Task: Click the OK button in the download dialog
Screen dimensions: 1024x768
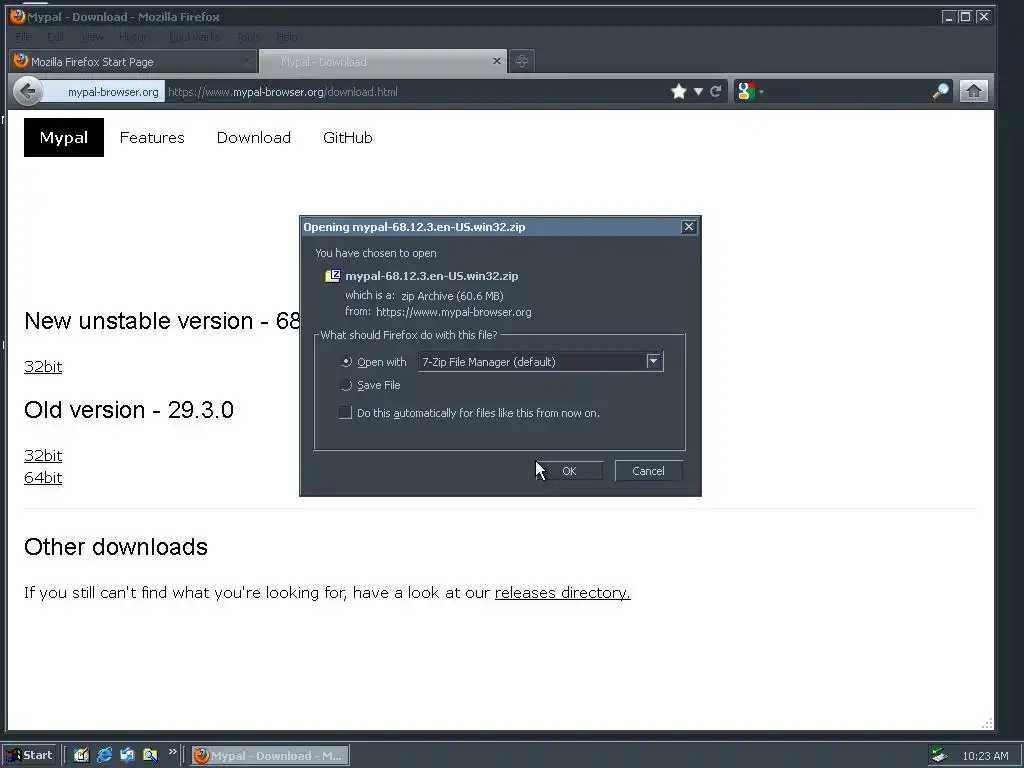Action: click(569, 471)
